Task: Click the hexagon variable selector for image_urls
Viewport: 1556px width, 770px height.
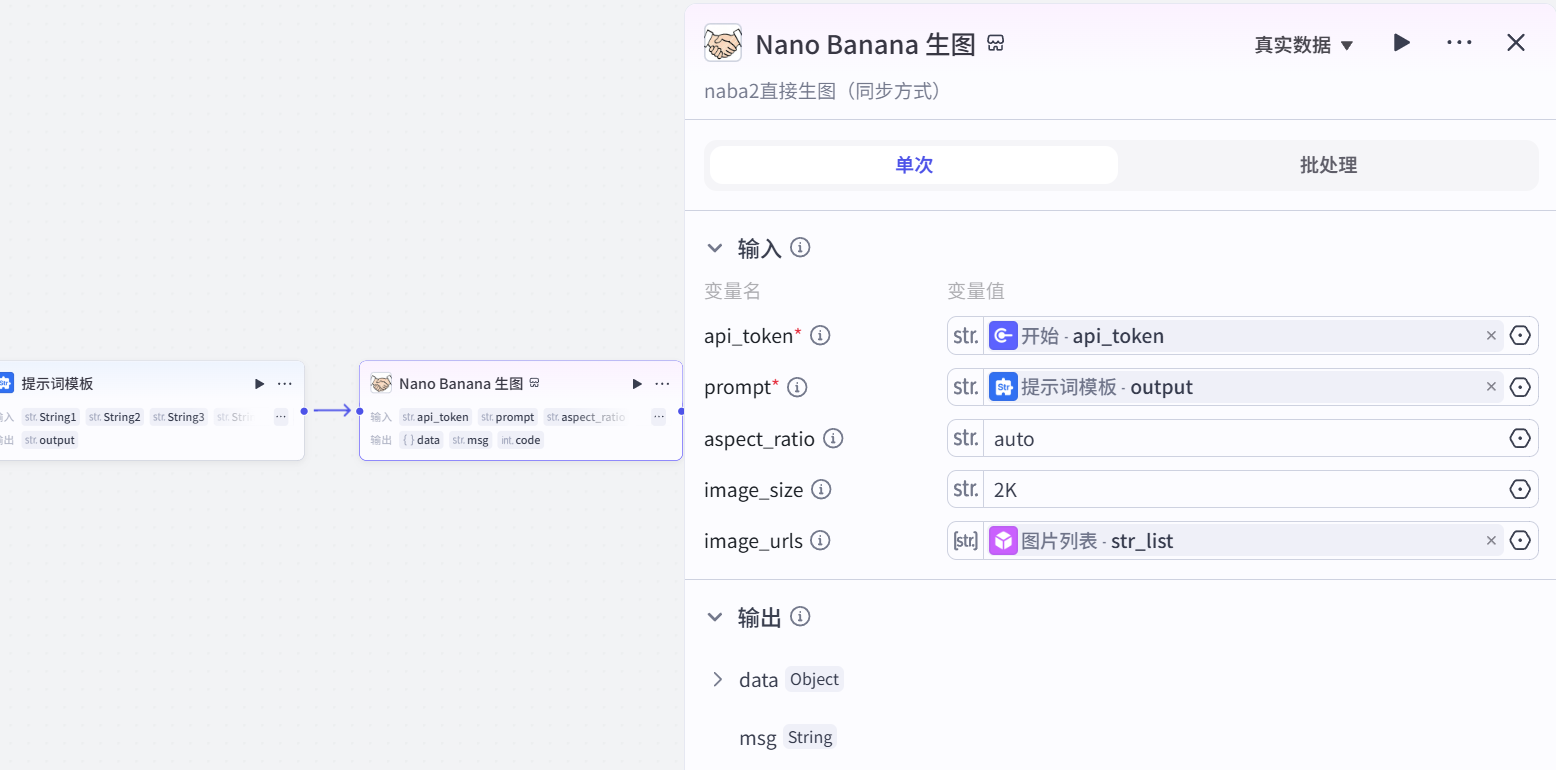Action: [x=1520, y=541]
